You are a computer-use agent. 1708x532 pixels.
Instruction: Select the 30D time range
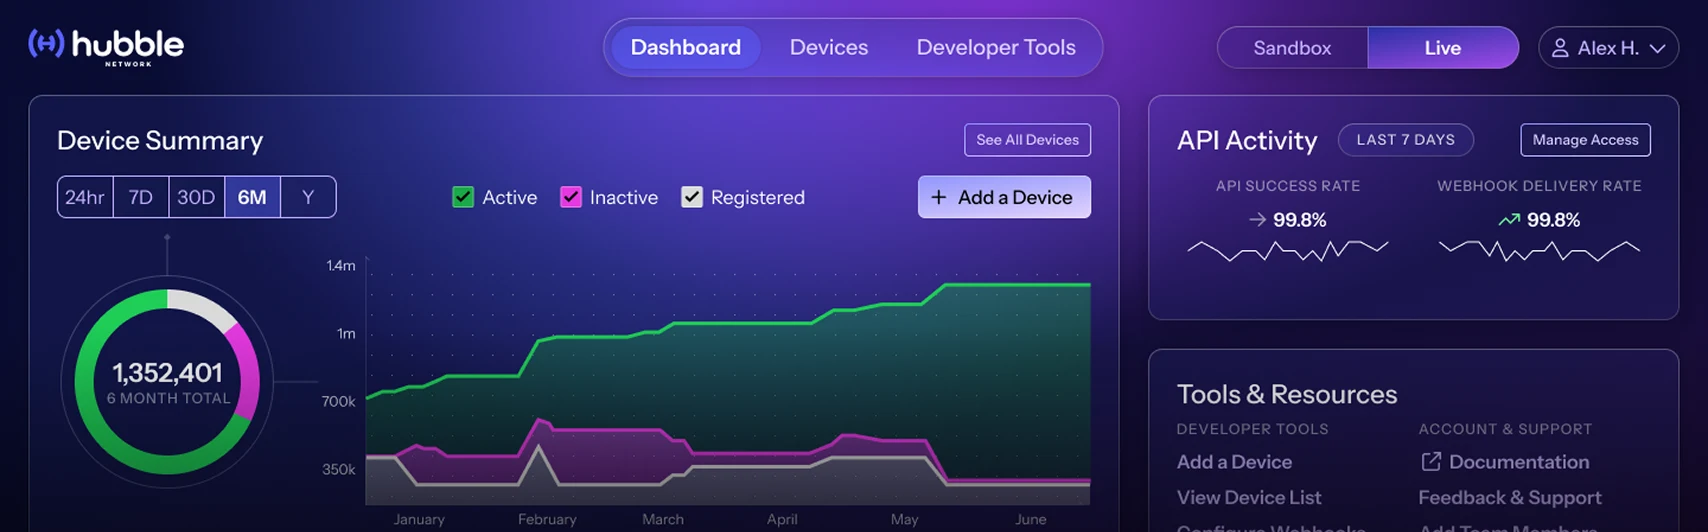(196, 197)
